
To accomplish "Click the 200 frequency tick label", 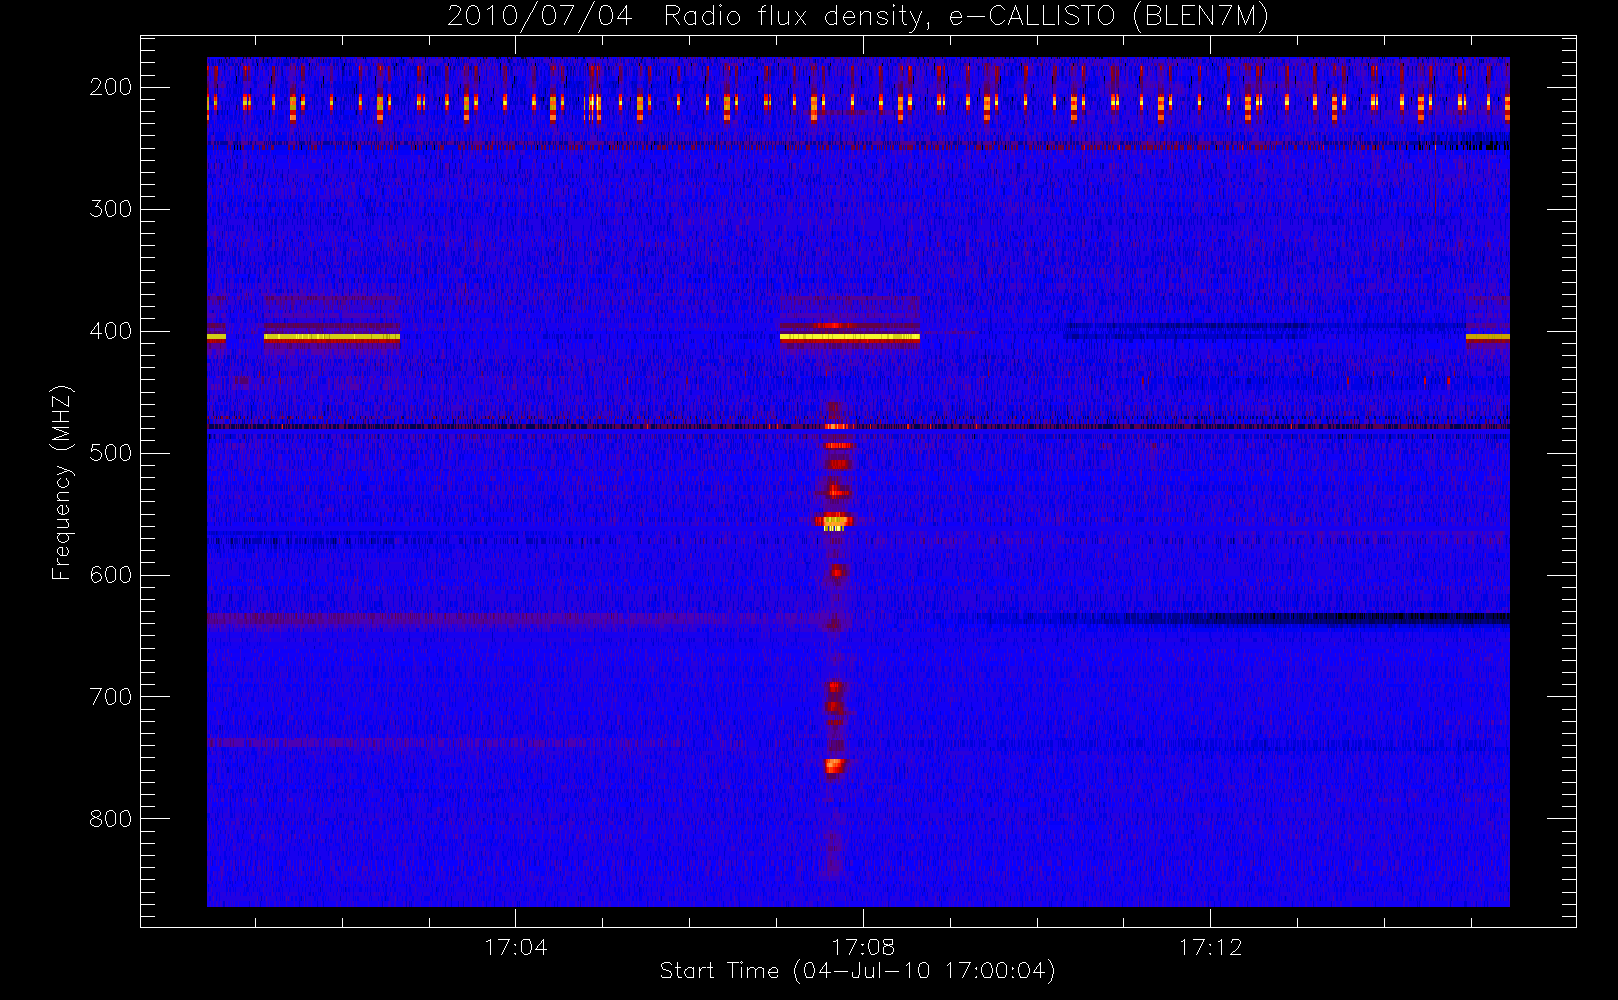I will 111,87.
